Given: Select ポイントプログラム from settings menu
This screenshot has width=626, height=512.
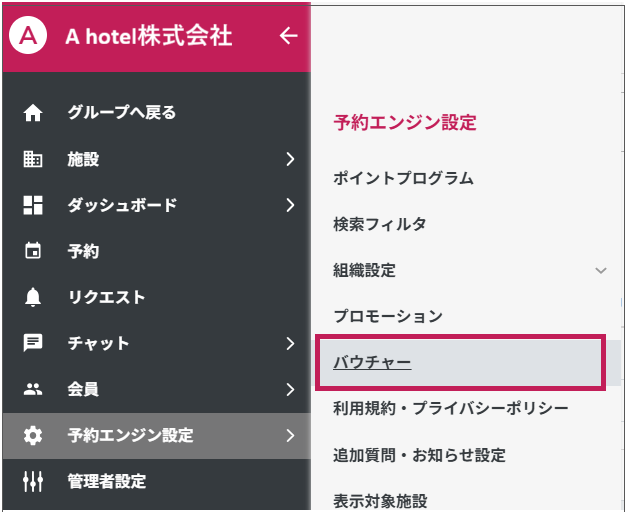Looking at the screenshot, I should click(403, 179).
